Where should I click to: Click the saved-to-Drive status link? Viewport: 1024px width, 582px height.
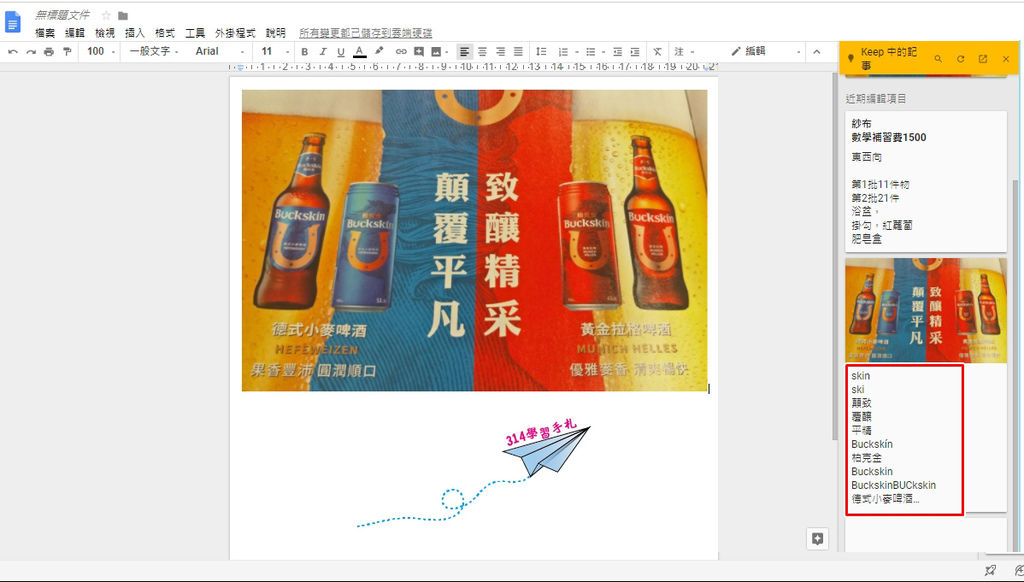tap(365, 33)
